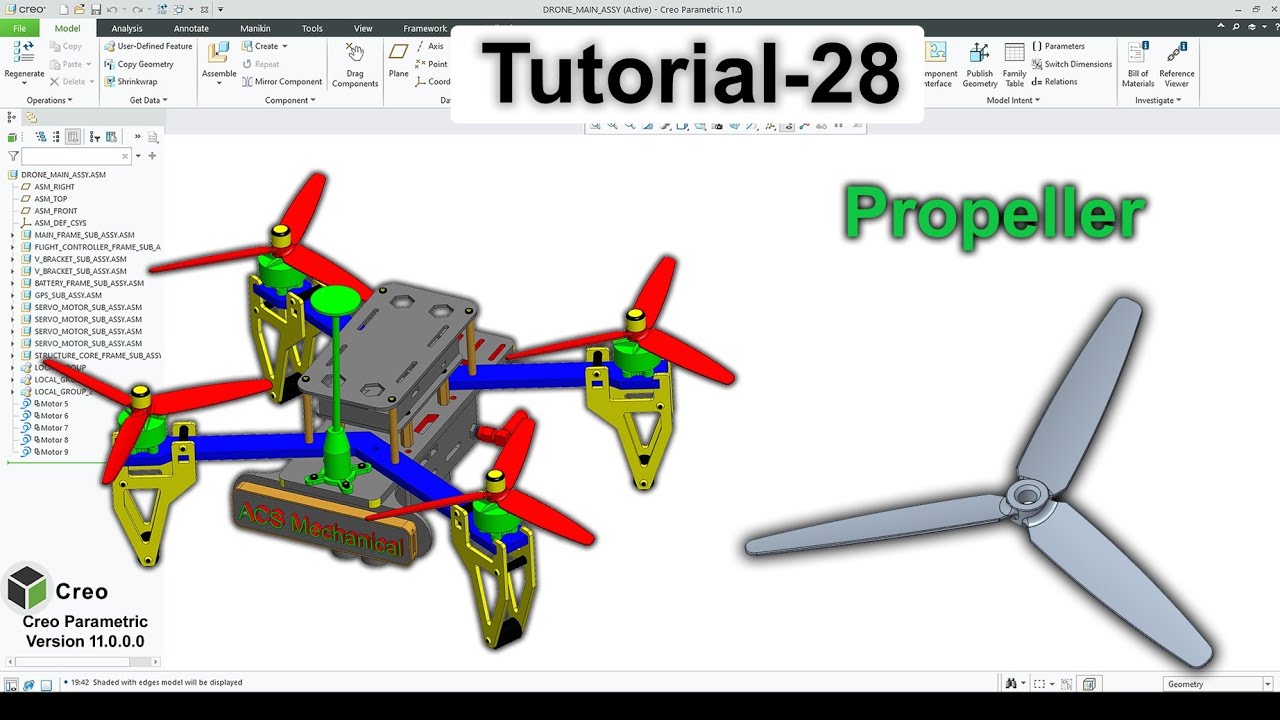Toggle Switch Dimensions display

[x=1071, y=64]
